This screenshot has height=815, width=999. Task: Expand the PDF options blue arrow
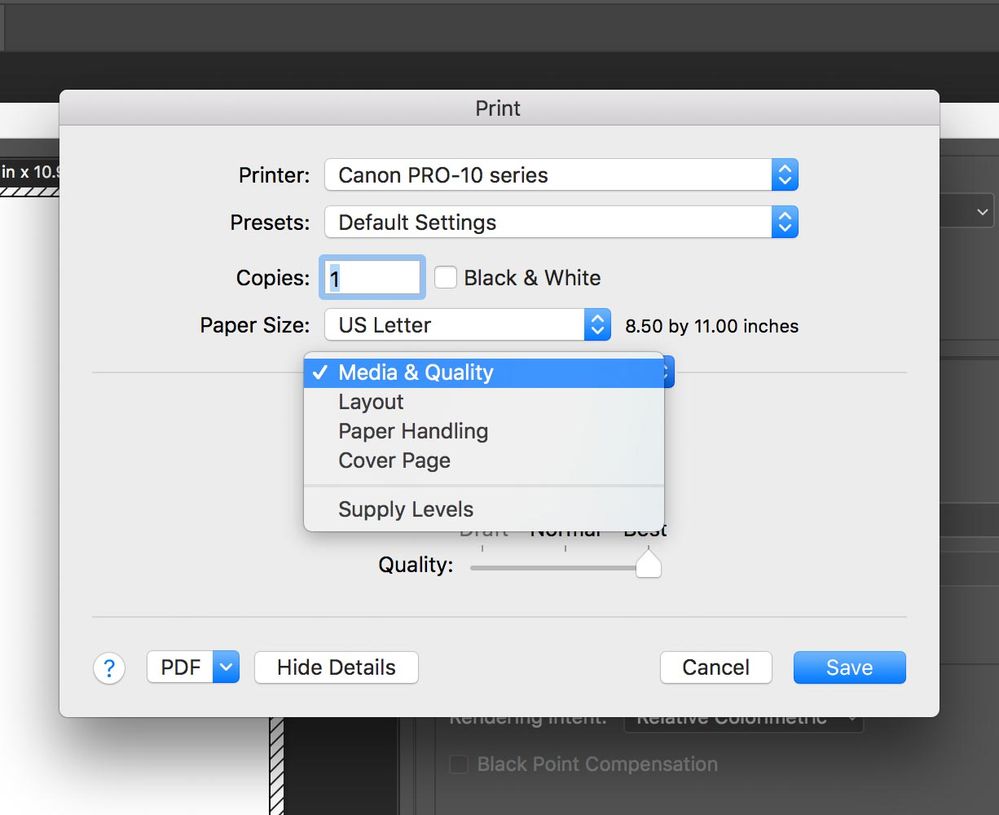click(227, 667)
